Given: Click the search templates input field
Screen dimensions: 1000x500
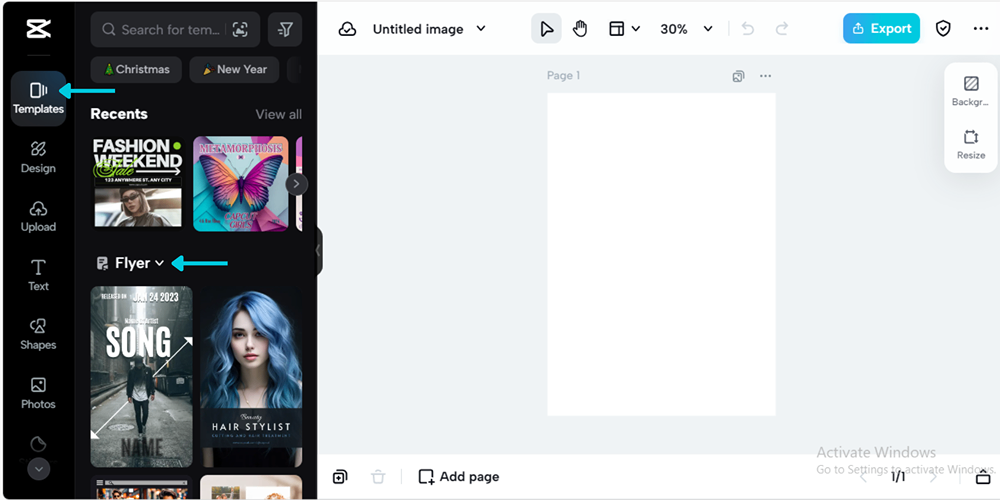Looking at the screenshot, I should (x=170, y=30).
